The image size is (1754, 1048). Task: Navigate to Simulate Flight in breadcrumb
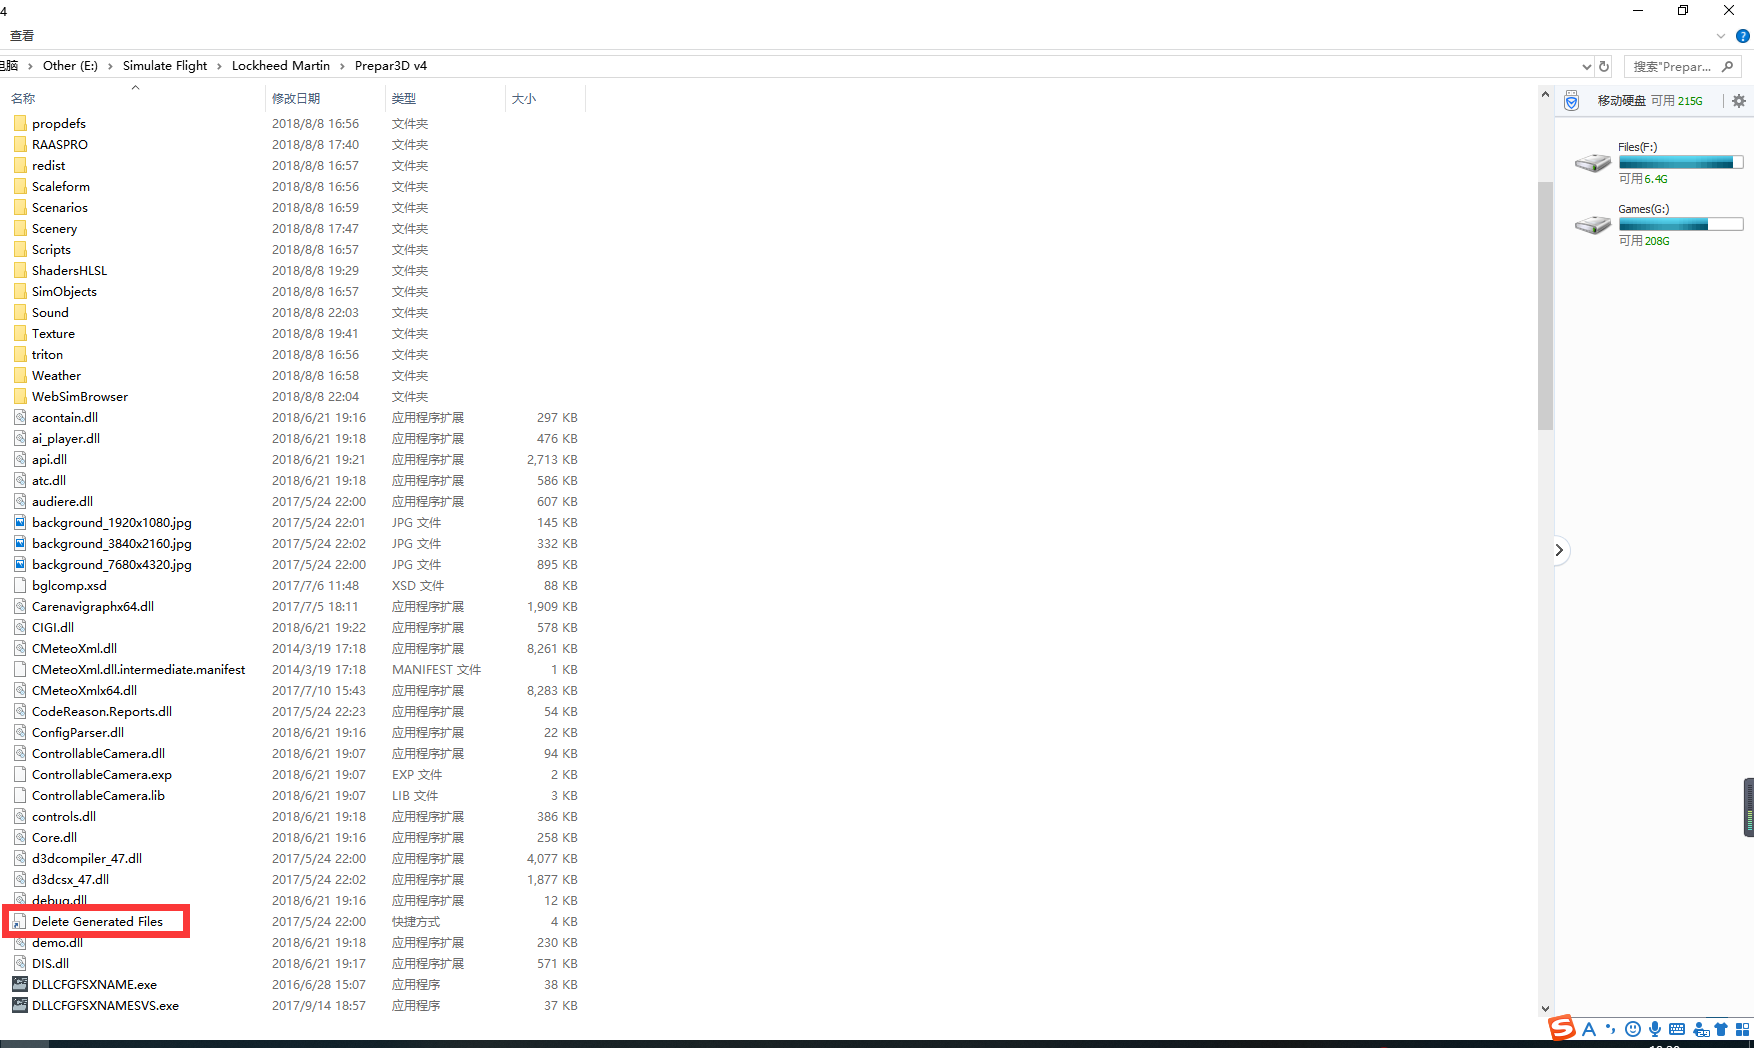point(165,66)
